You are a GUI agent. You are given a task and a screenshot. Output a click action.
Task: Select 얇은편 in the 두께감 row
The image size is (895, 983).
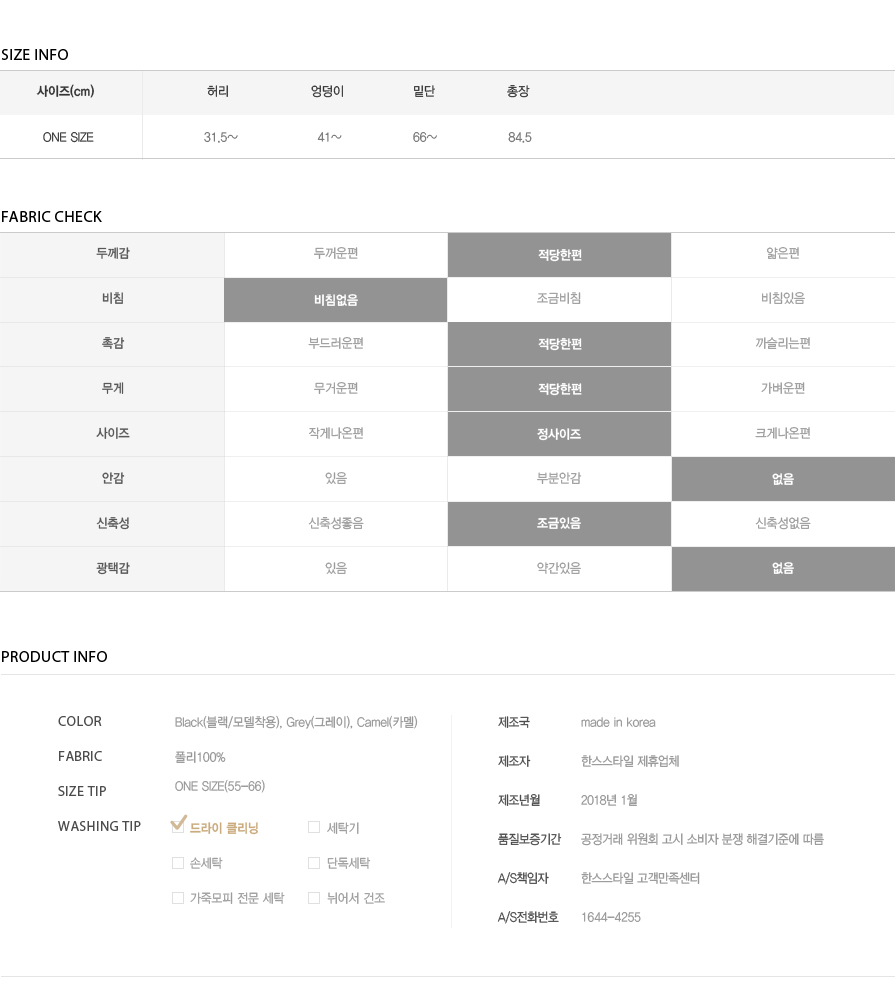click(x=783, y=253)
